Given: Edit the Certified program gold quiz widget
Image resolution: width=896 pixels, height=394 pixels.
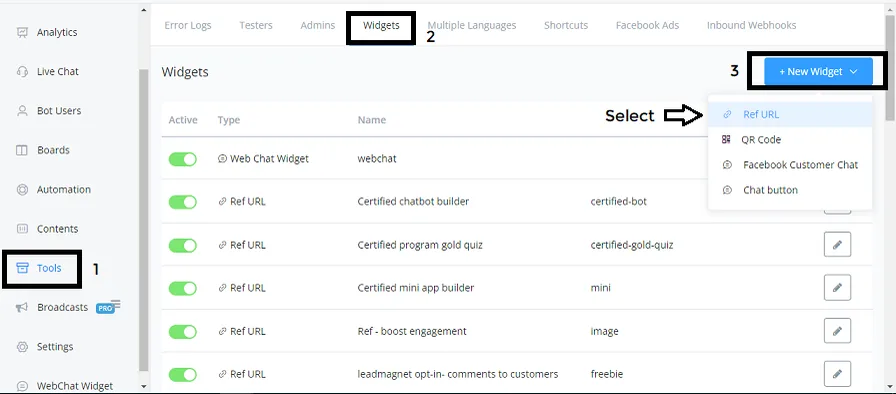Looking at the screenshot, I should (x=837, y=245).
